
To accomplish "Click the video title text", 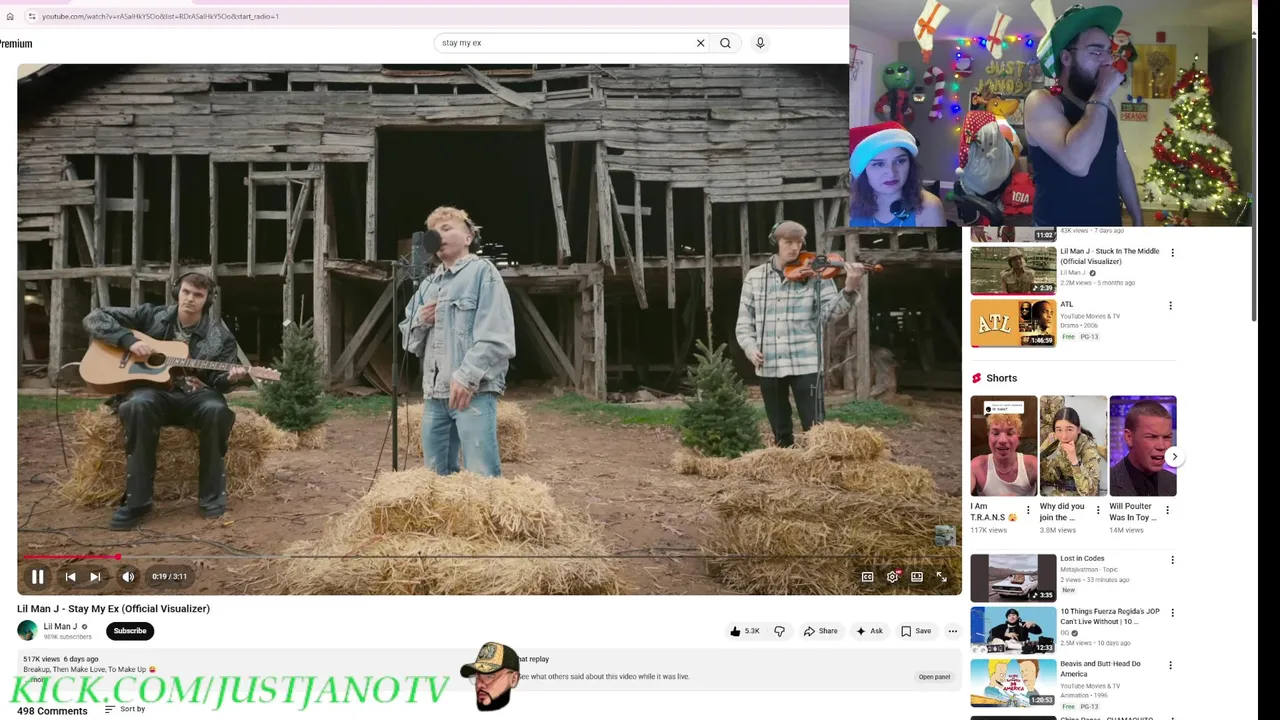I will [x=113, y=608].
